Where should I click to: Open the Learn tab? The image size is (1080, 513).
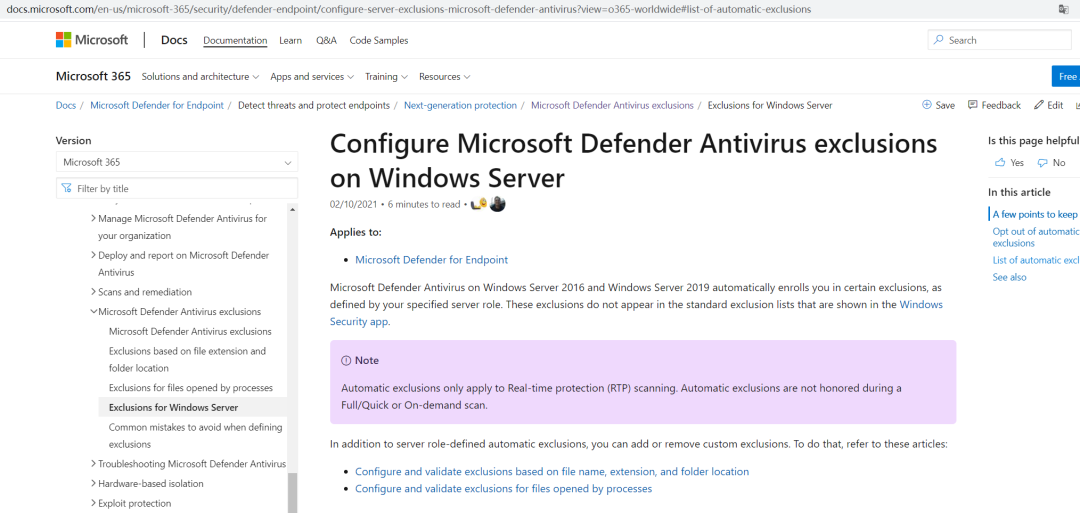(x=291, y=41)
